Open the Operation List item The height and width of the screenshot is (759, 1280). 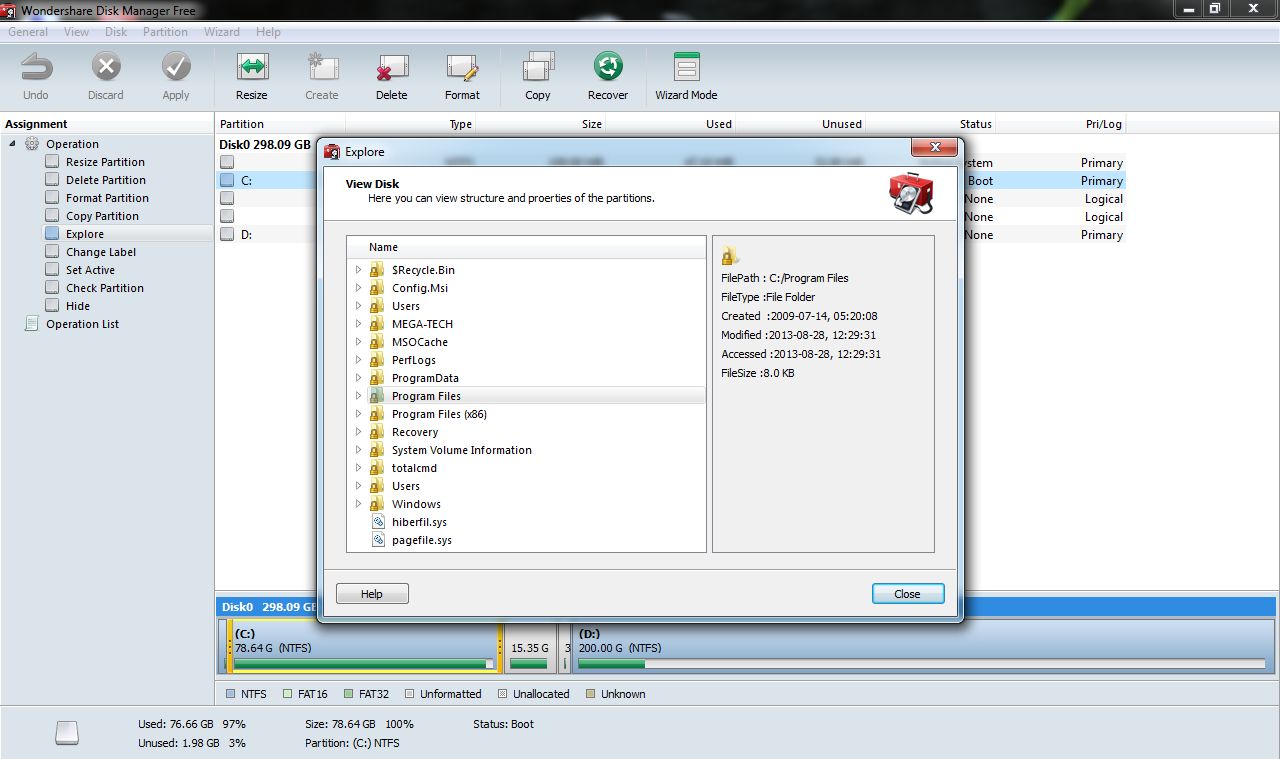(x=82, y=324)
